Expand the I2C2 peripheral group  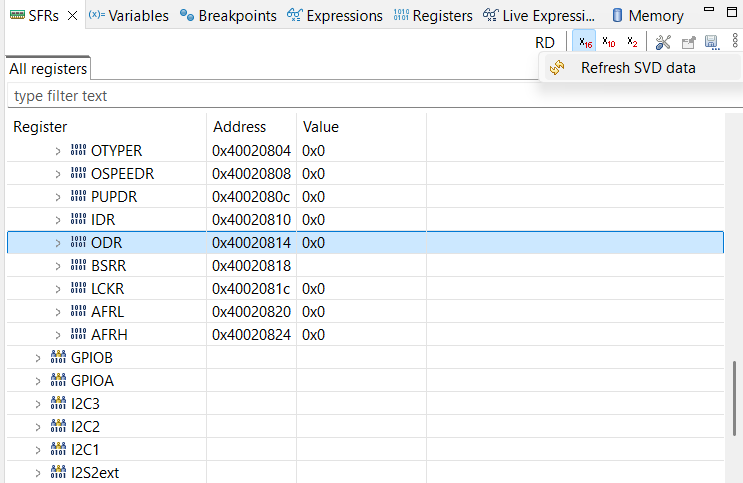tap(38, 427)
